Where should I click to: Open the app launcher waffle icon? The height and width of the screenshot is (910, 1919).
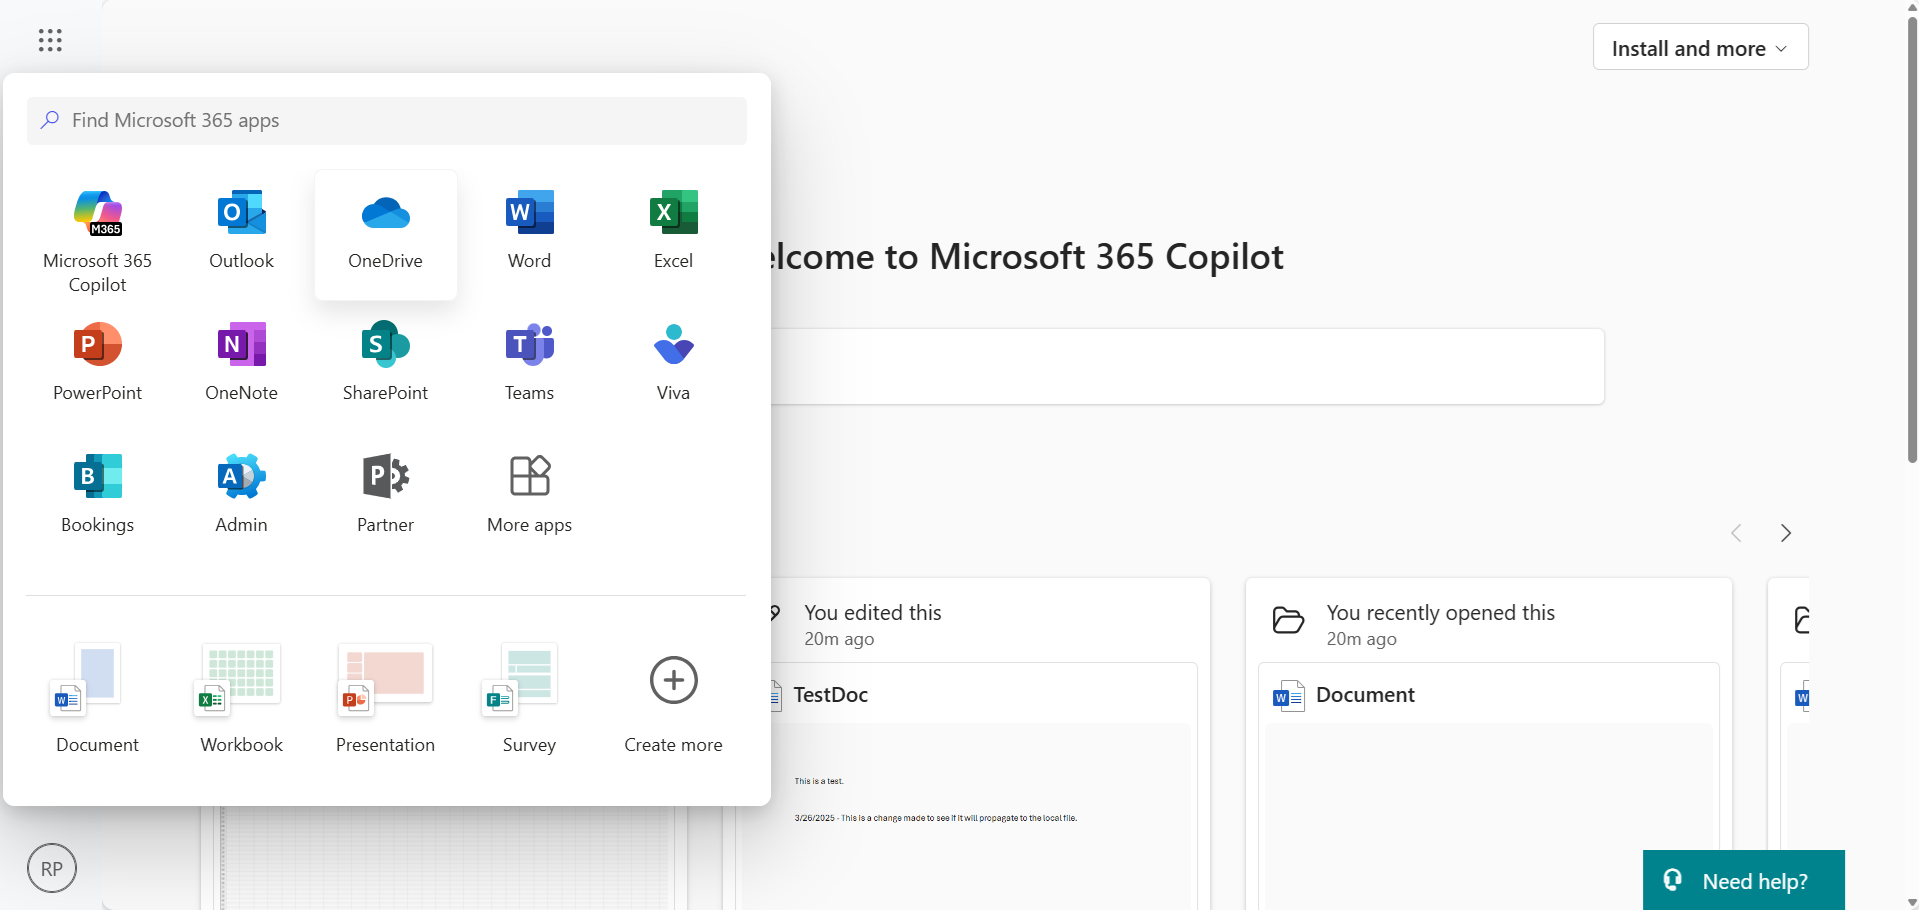[50, 40]
